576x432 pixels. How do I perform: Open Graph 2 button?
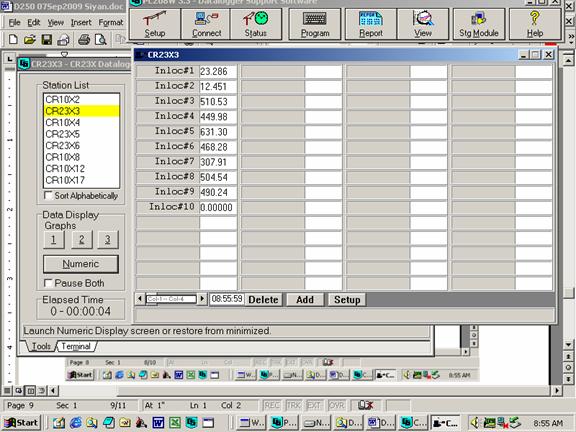point(82,240)
